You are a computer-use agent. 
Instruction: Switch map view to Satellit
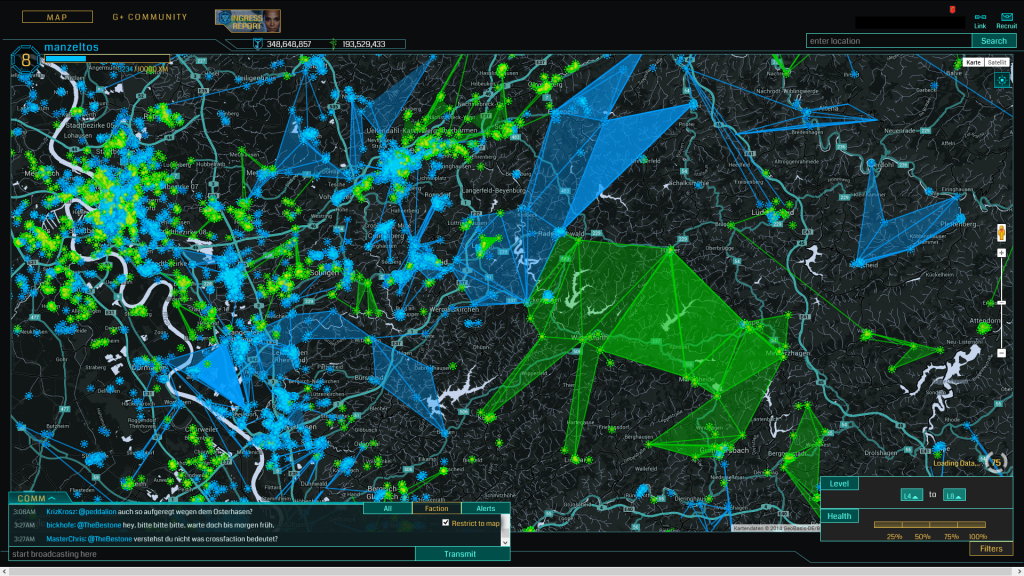click(997, 63)
